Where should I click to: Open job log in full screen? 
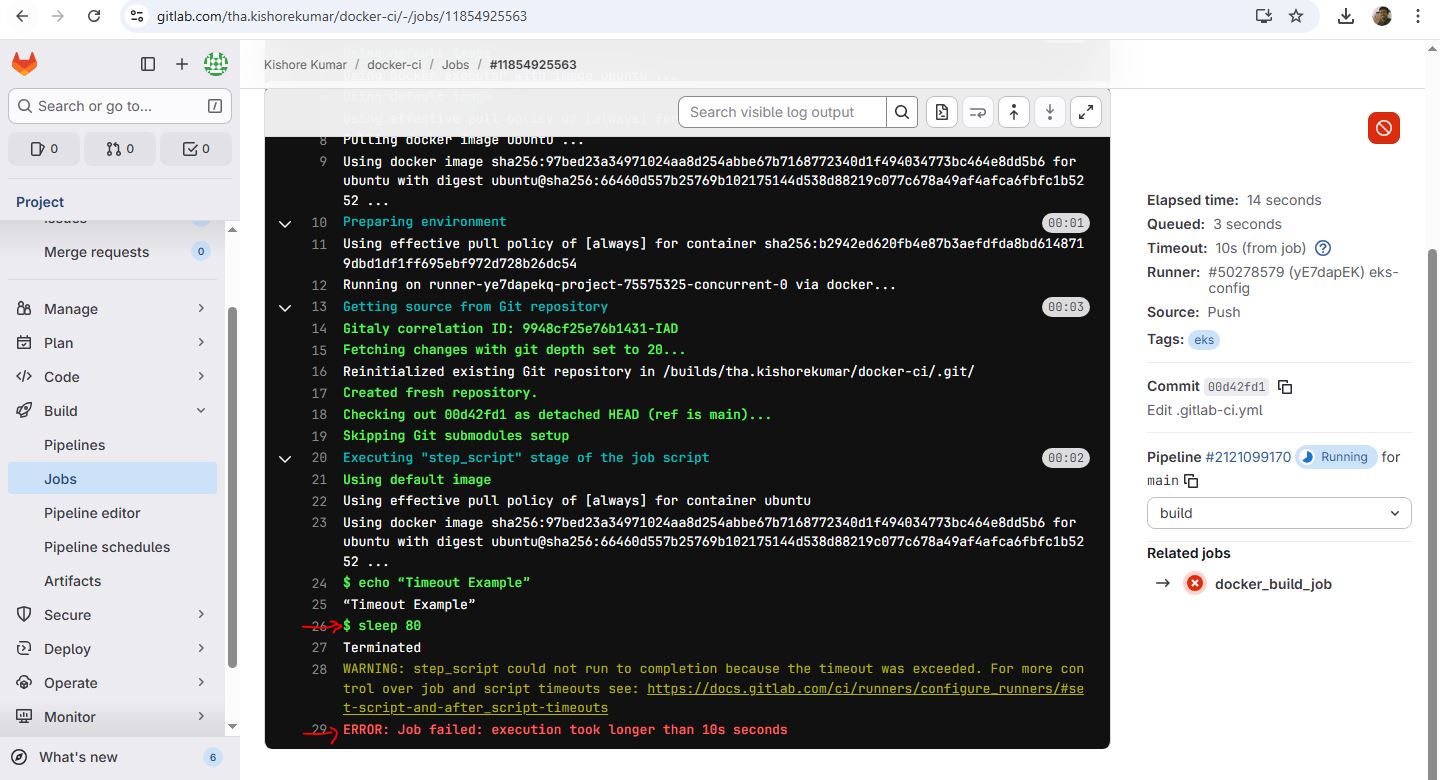coord(1086,112)
